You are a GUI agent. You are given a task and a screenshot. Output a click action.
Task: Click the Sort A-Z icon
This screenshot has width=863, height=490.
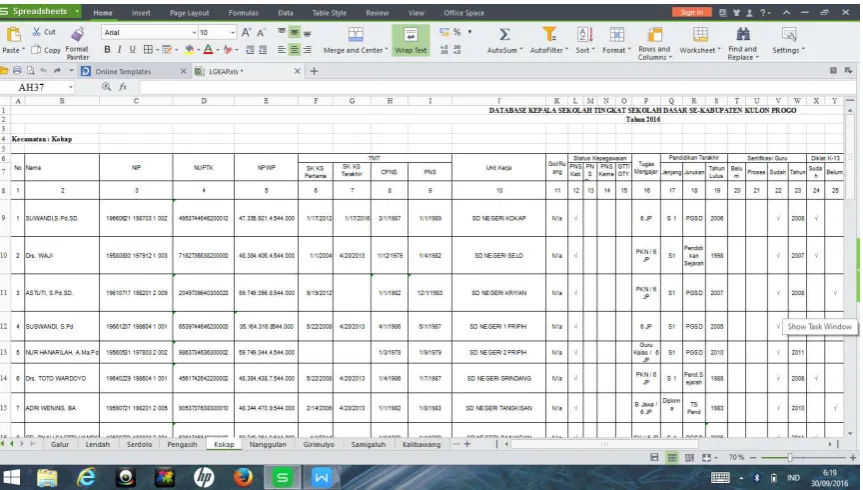[x=585, y=35]
